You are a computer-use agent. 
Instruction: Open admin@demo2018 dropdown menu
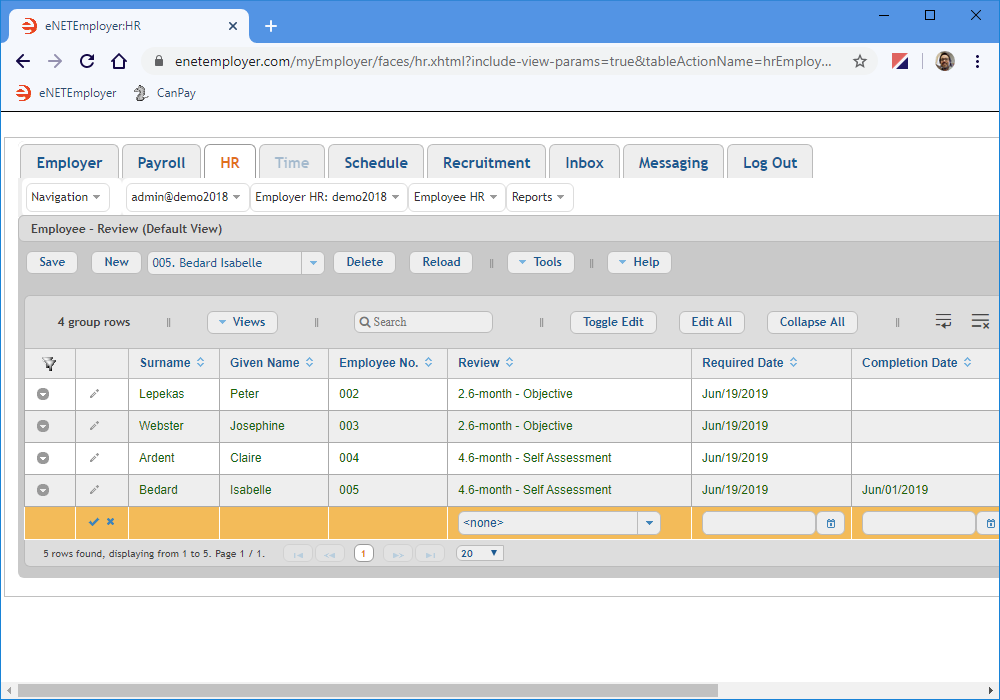(186, 197)
